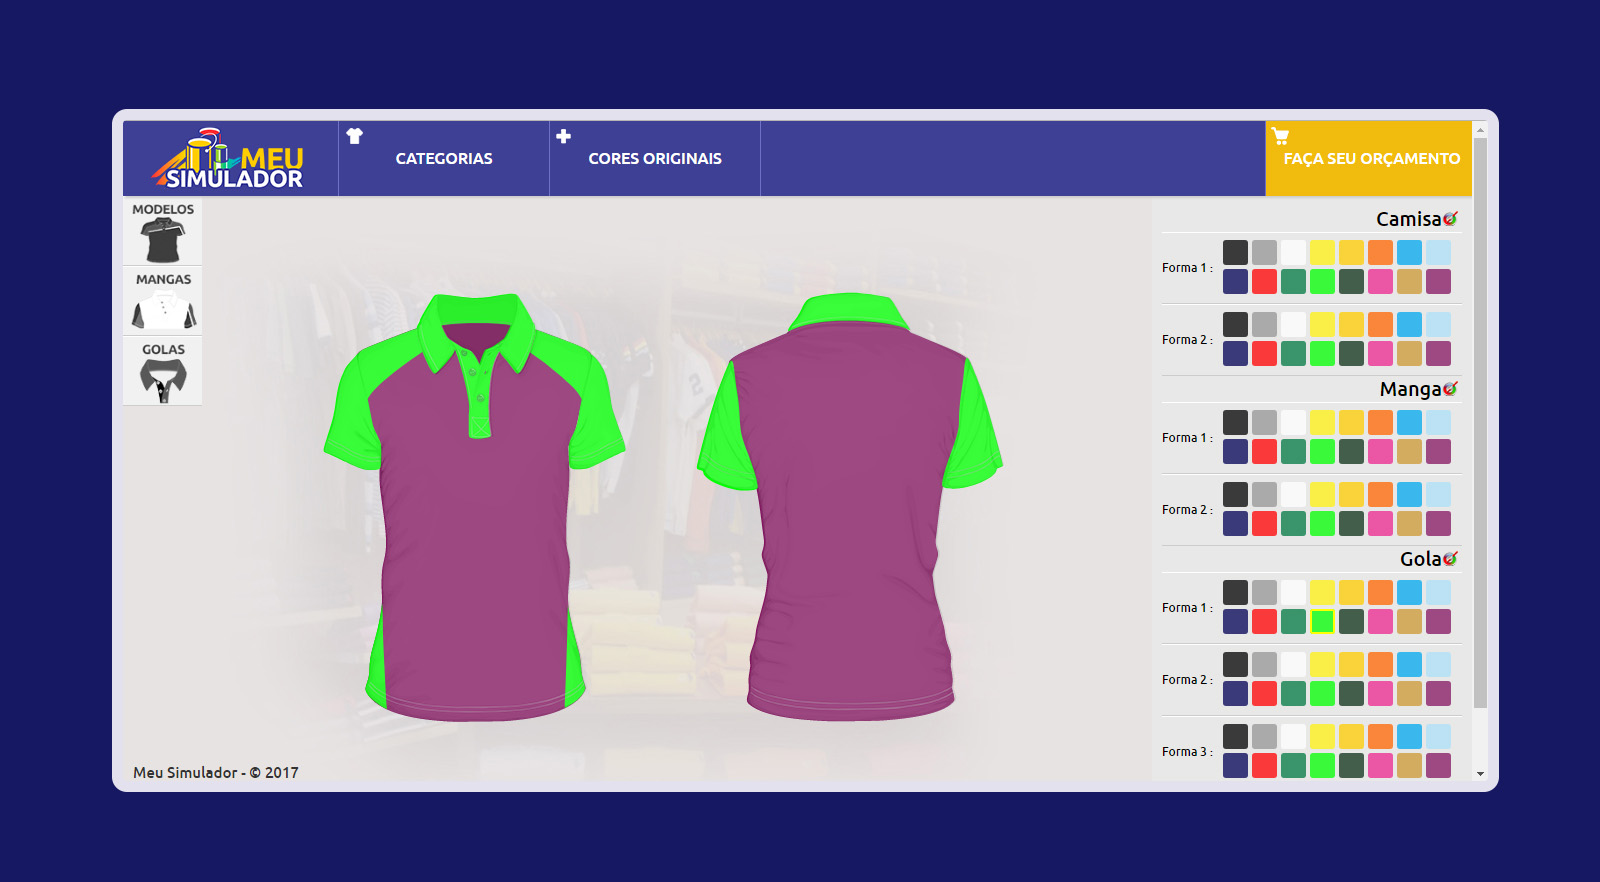Click the color panel scrollbar thumb
1600x882 pixels.
(1481, 423)
